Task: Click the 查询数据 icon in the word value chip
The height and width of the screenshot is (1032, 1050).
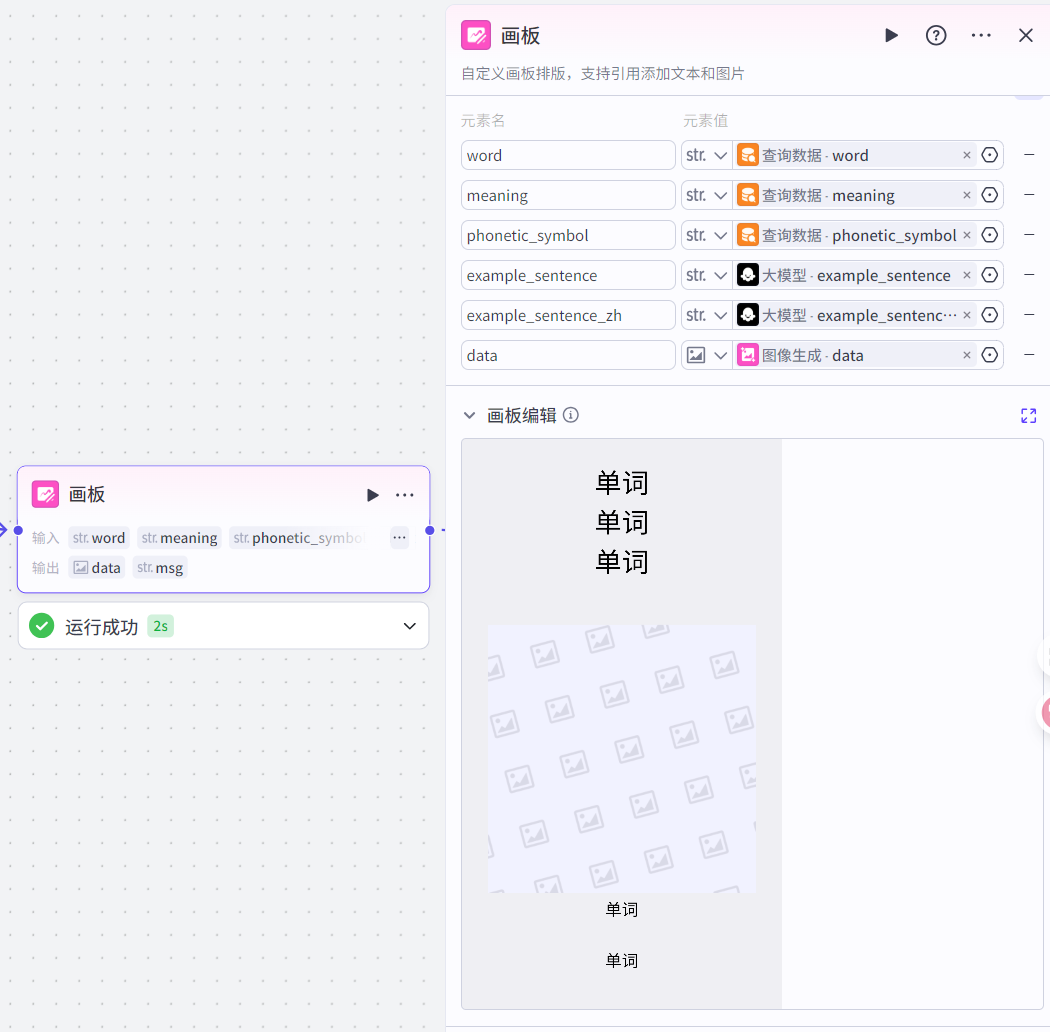Action: tap(748, 155)
